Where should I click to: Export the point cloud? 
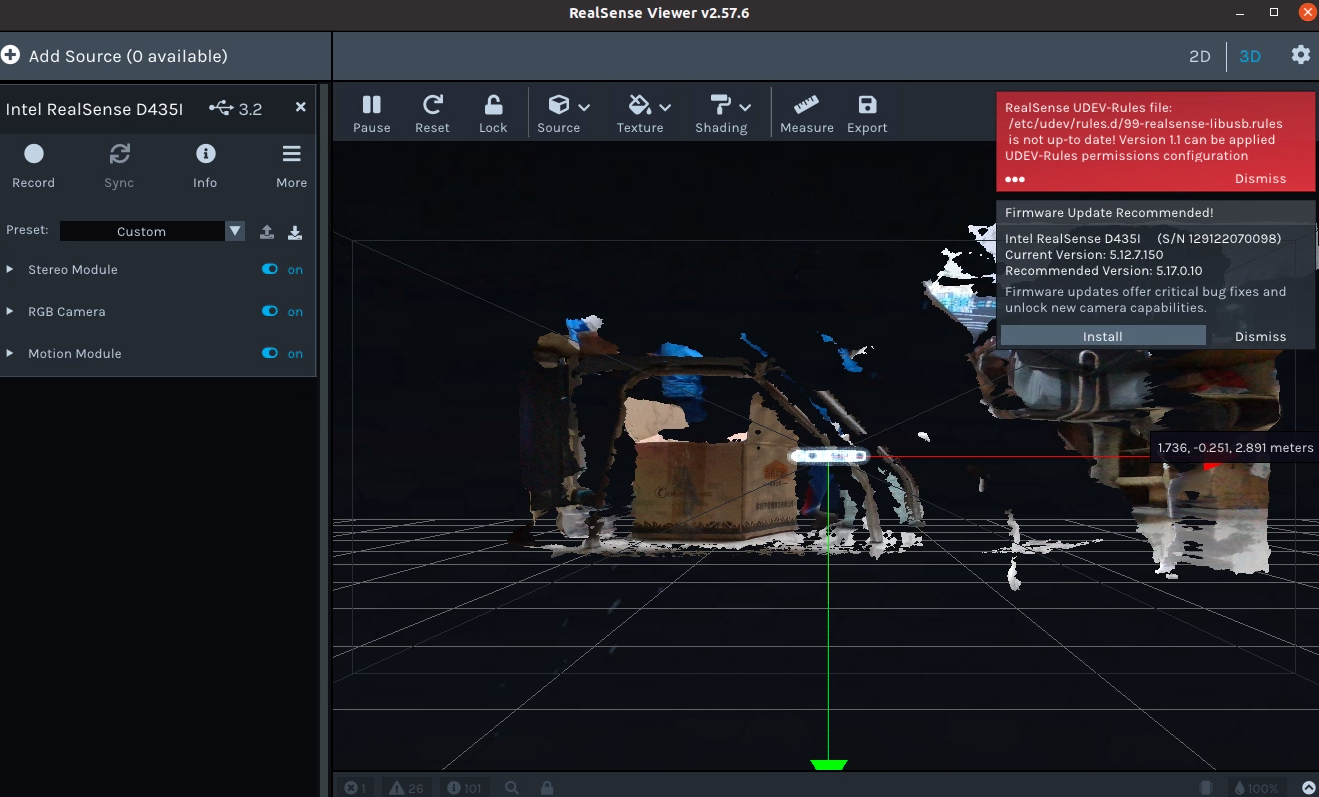point(867,112)
